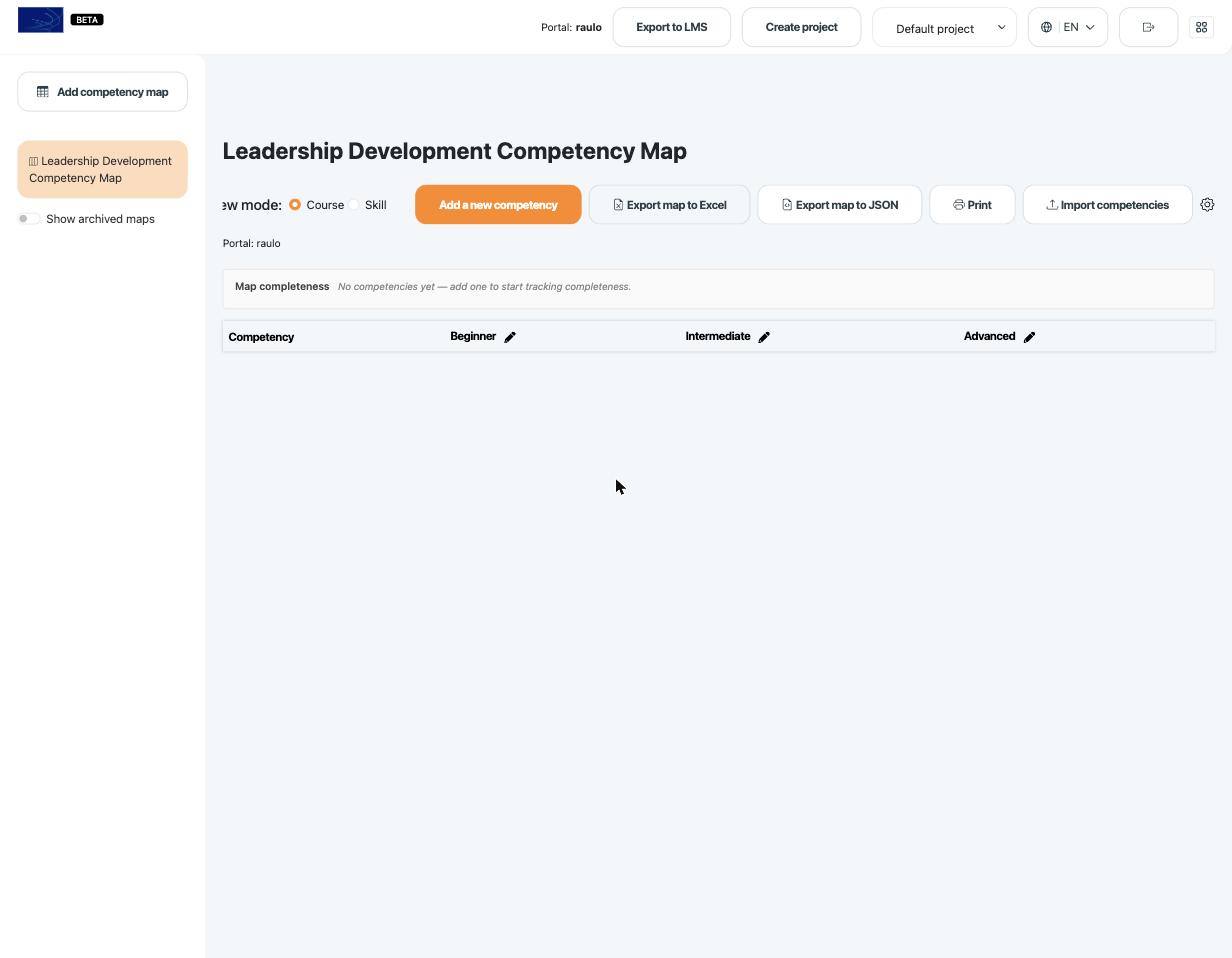
Task: Click Import competencies button
Action: click(x=1107, y=205)
